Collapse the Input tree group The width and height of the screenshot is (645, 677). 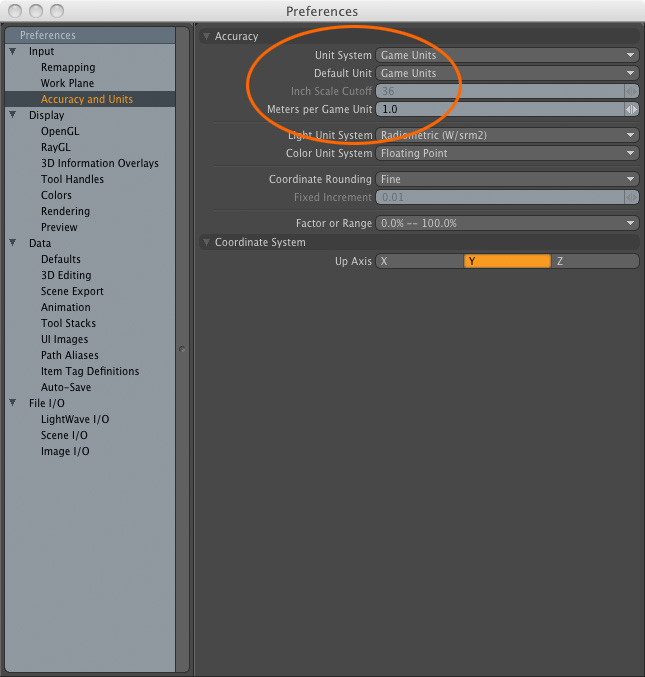point(13,51)
